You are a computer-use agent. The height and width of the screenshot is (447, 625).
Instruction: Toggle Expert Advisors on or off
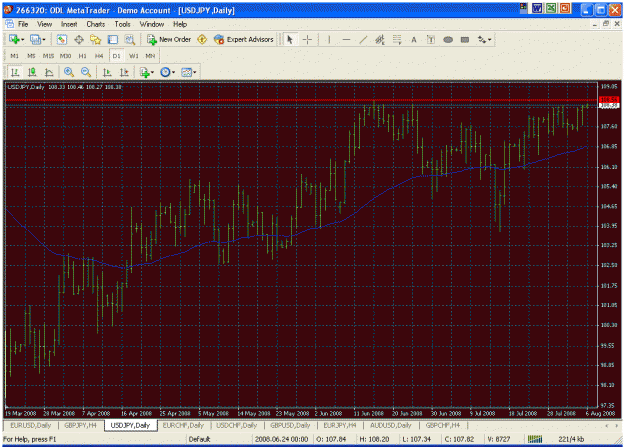click(244, 39)
